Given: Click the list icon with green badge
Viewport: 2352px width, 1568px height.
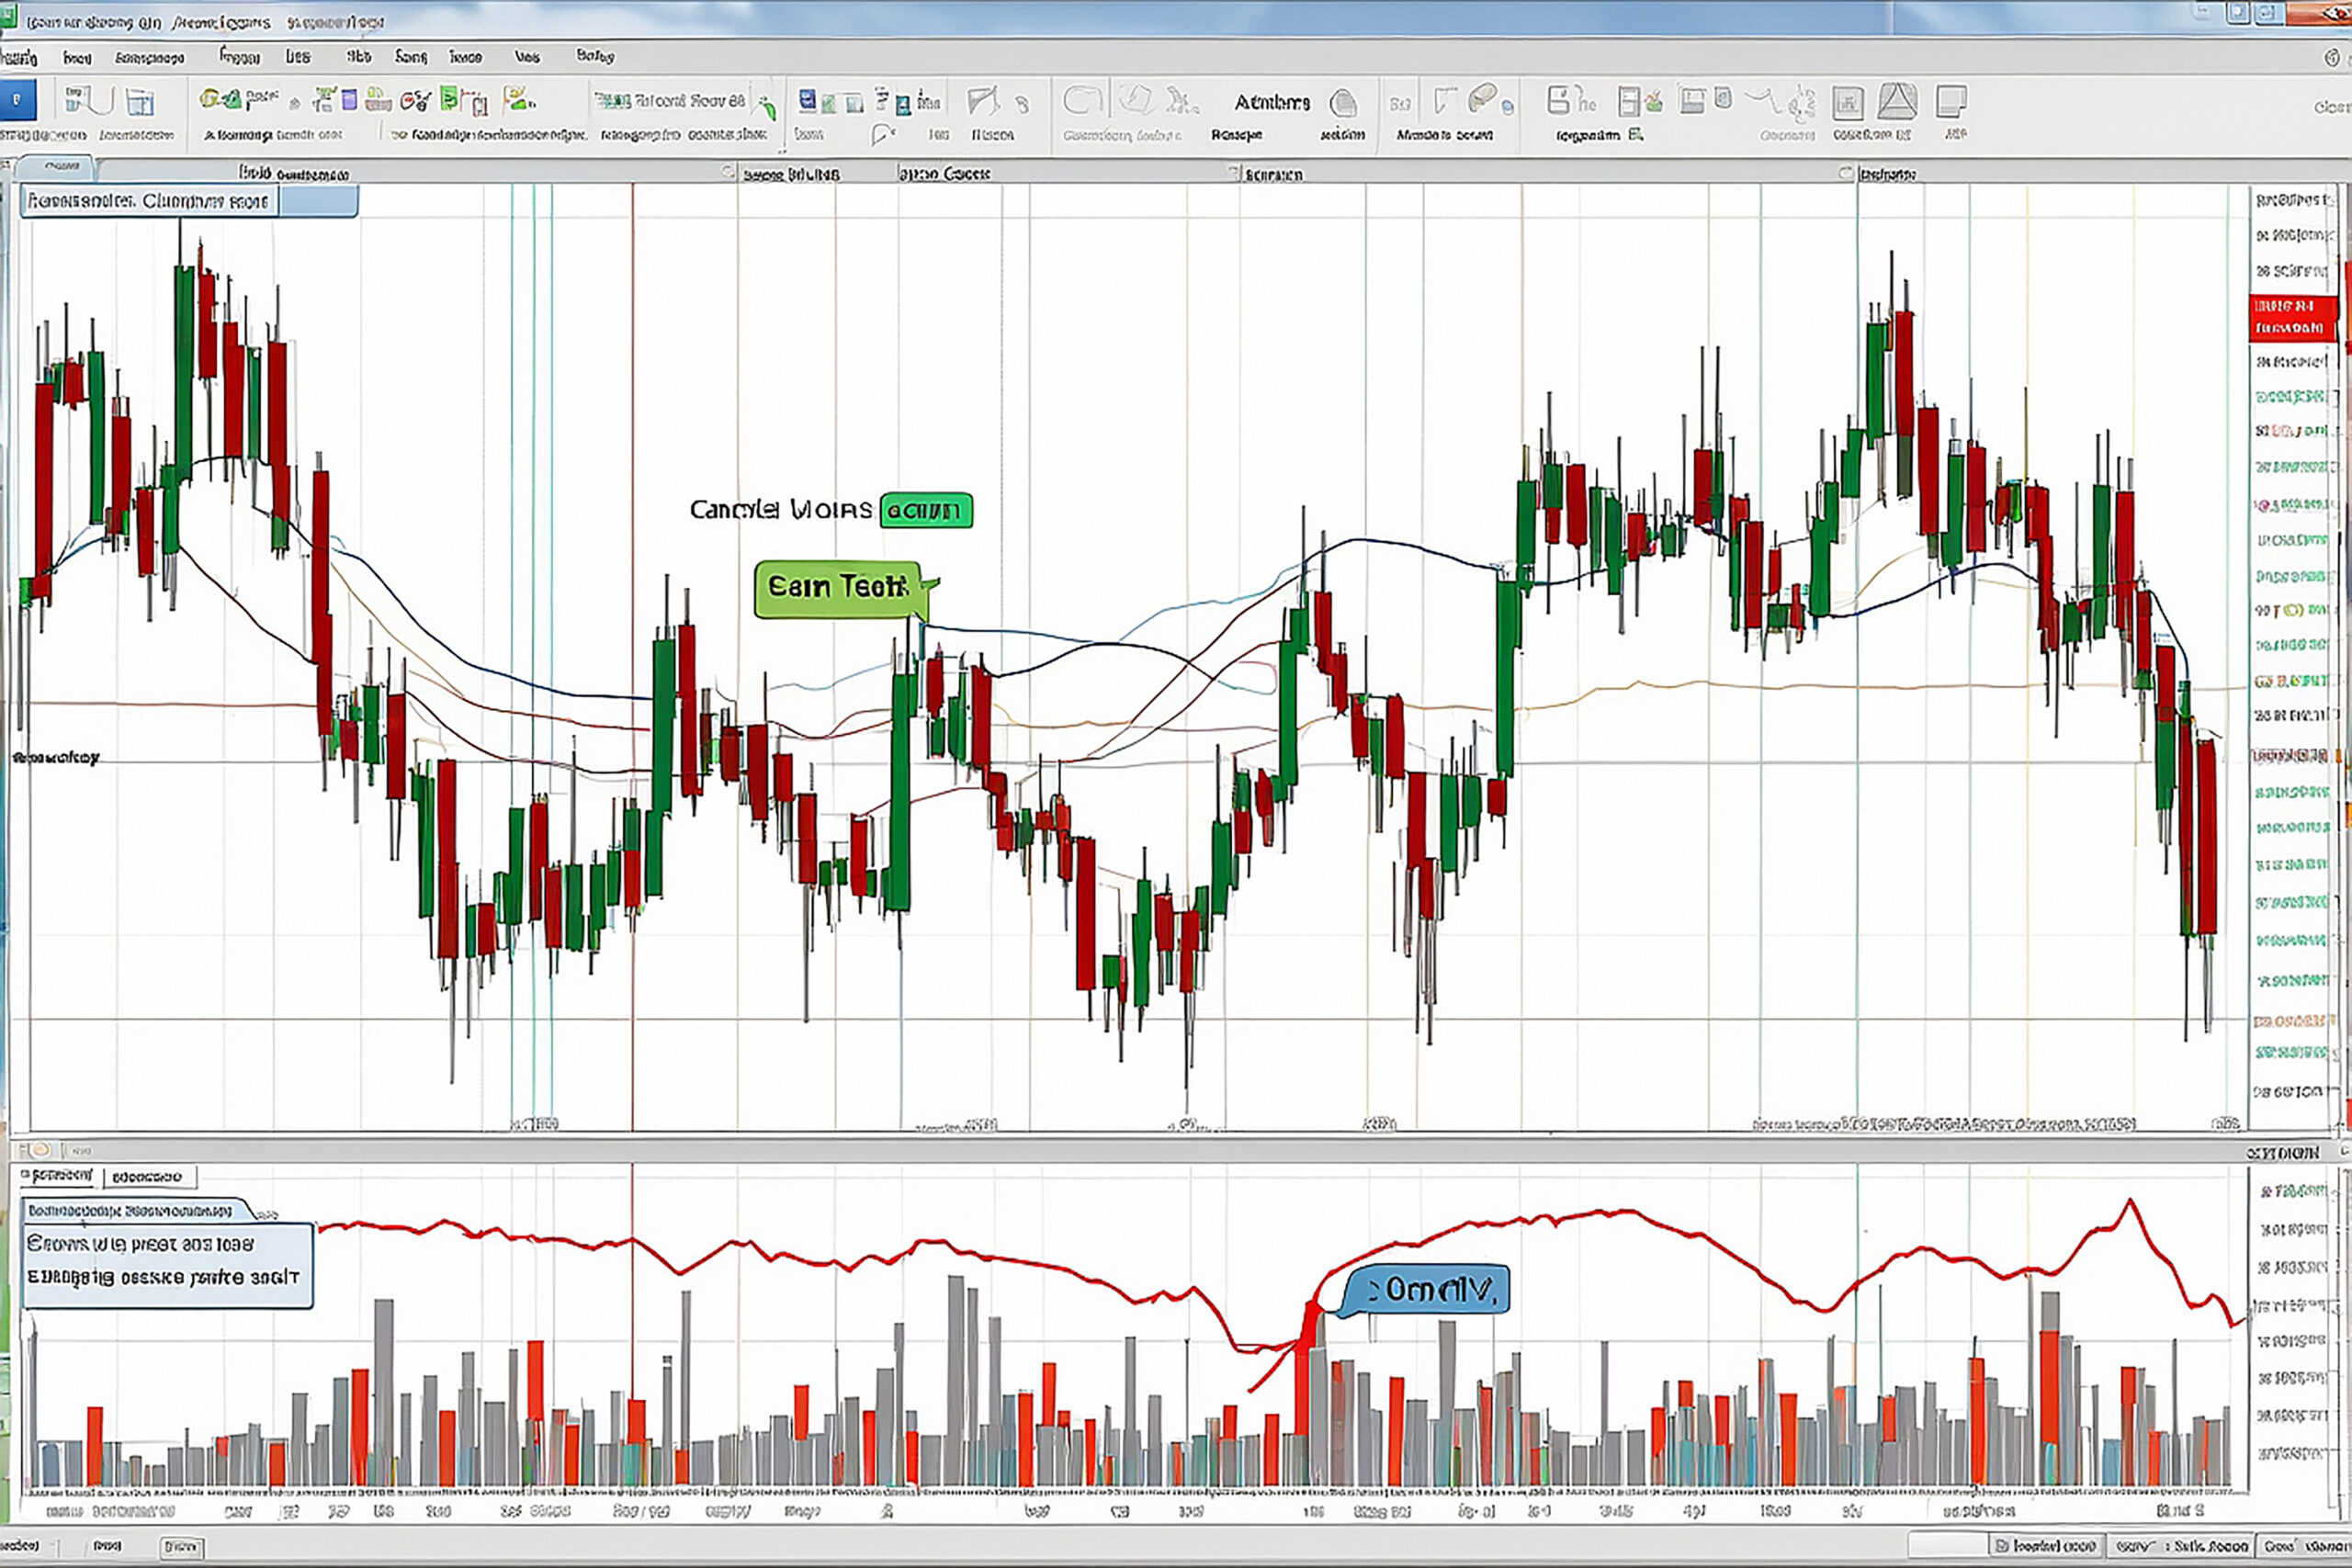Looking at the screenshot, I should [x=1639, y=100].
